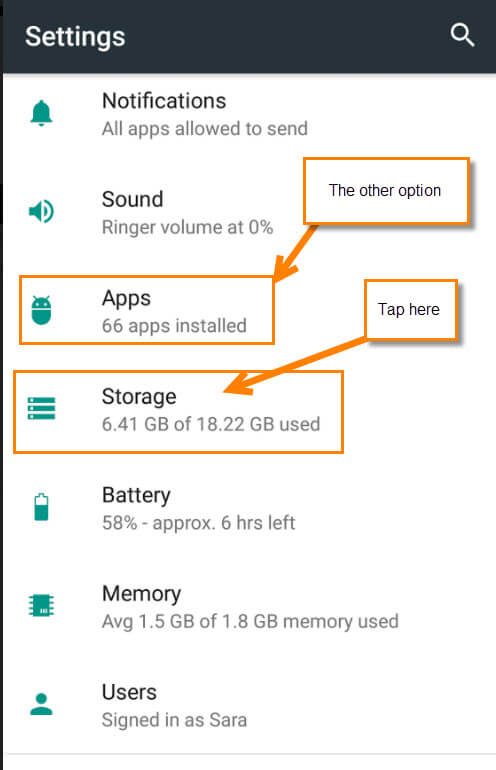This screenshot has height=770, width=496.
Task: Open the Users settings entry
Action: point(249,705)
